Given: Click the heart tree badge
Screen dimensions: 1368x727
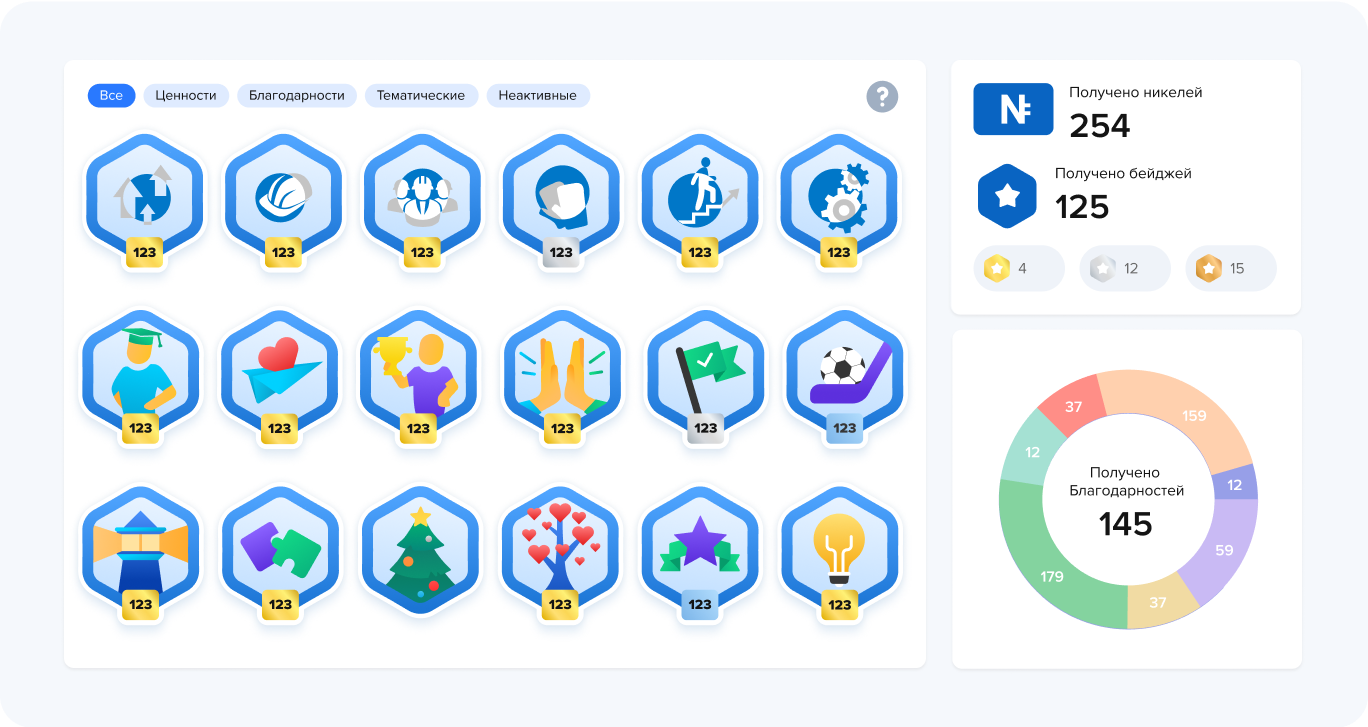Looking at the screenshot, I should (x=561, y=548).
